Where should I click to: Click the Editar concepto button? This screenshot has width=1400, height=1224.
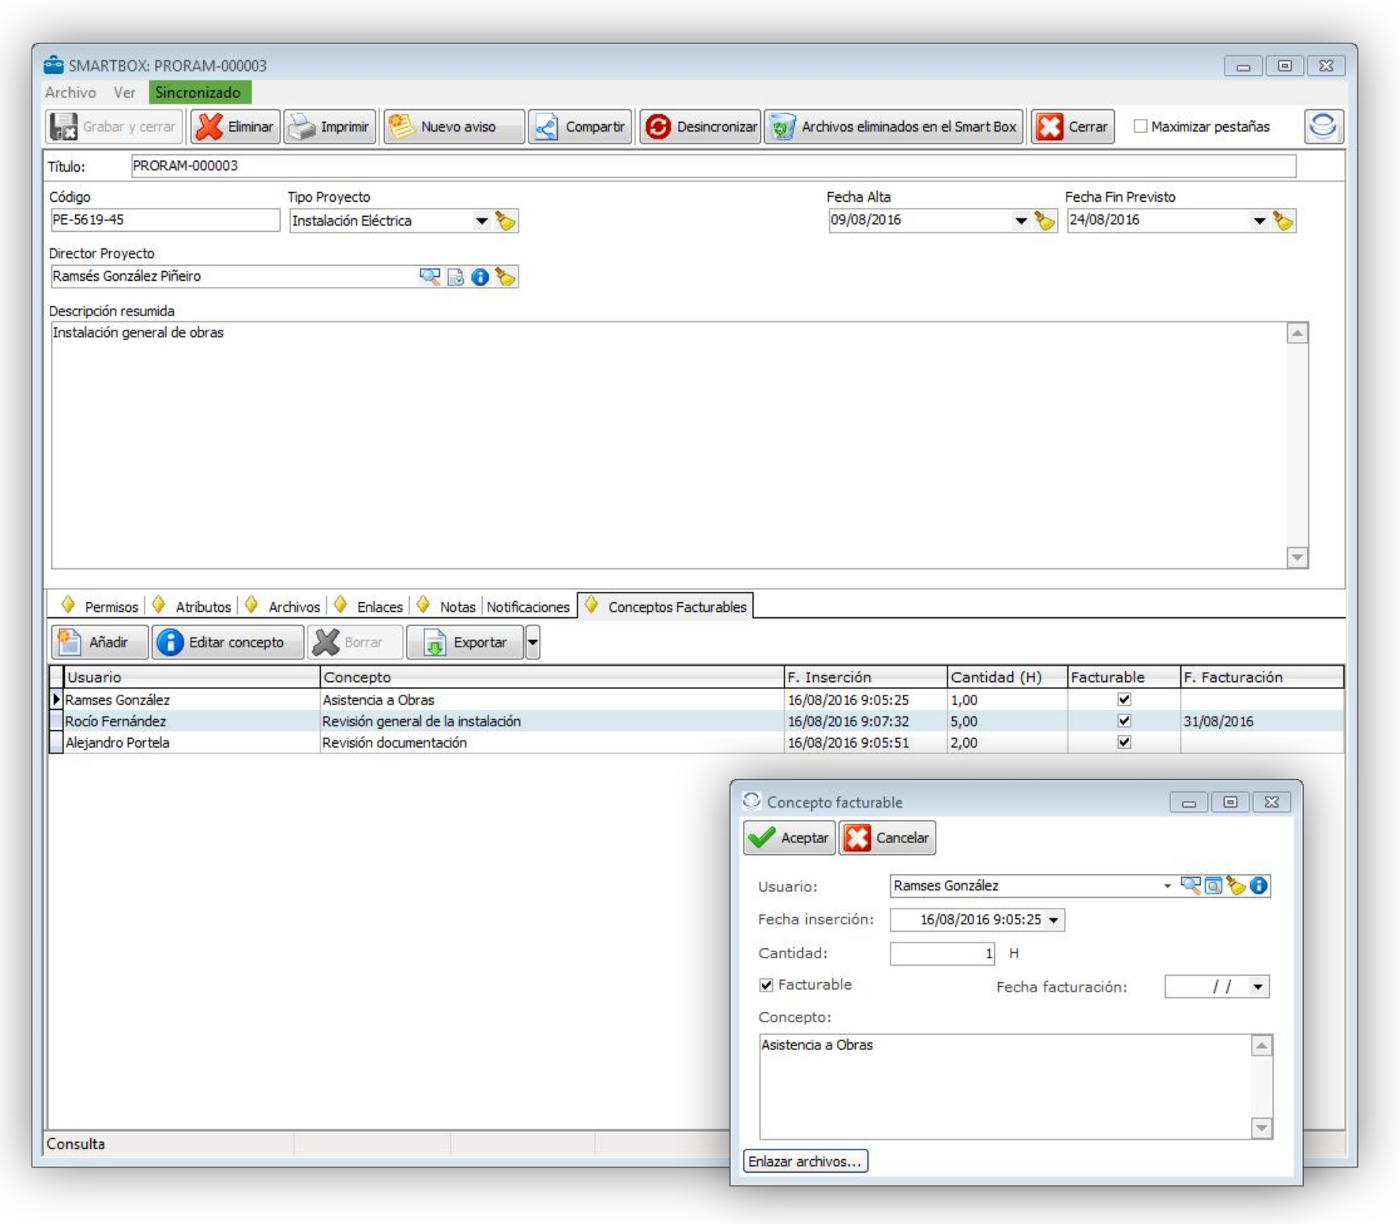(227, 642)
